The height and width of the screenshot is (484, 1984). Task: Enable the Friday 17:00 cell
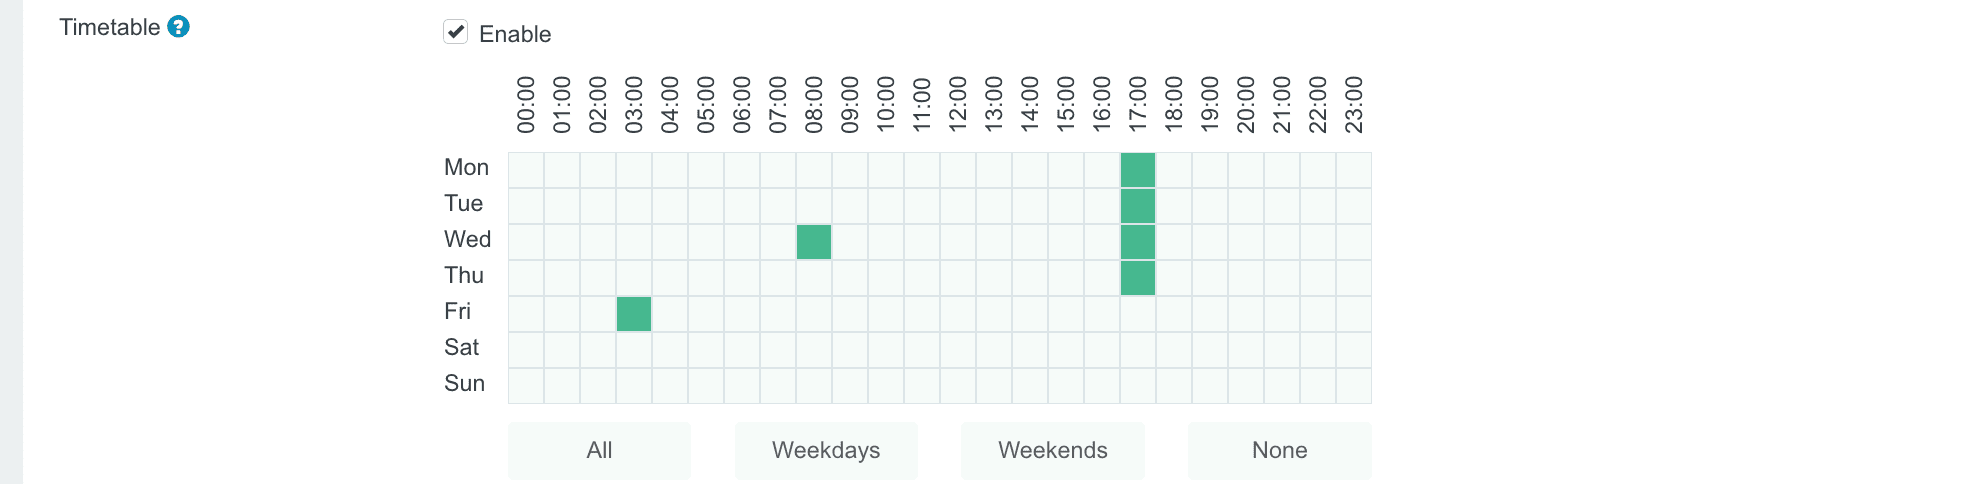coord(1138,314)
